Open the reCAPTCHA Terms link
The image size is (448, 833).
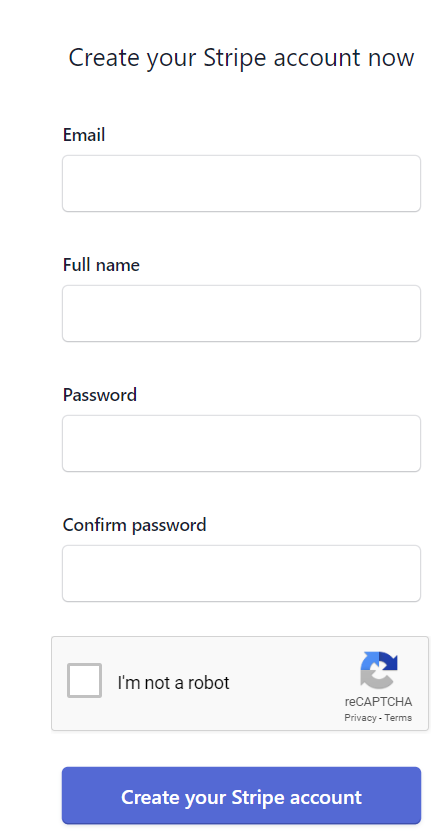[x=398, y=718]
